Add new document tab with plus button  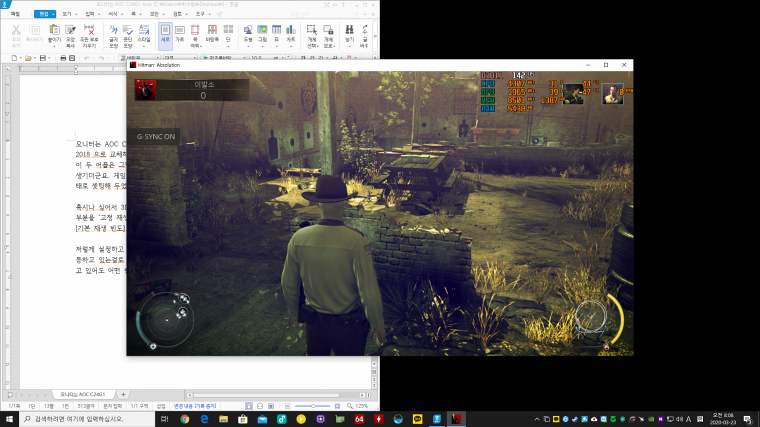click(x=123, y=395)
